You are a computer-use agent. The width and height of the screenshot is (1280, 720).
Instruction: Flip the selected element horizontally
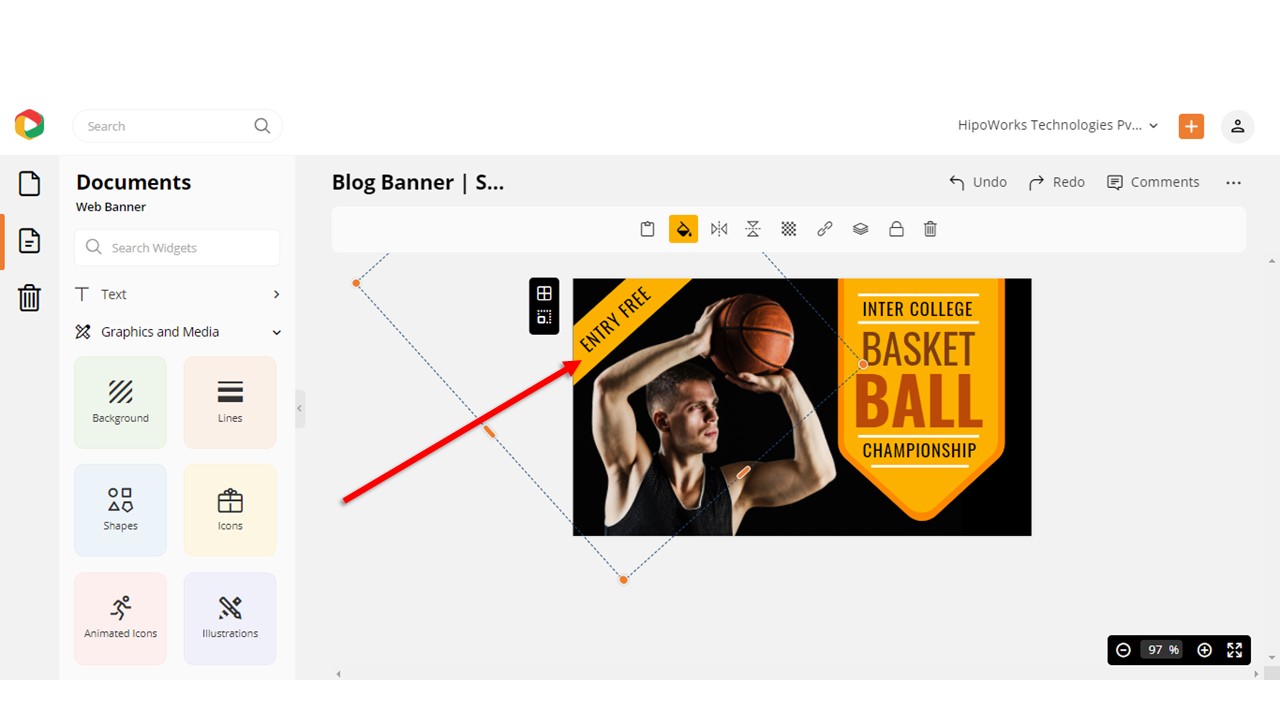pyautogui.click(x=719, y=229)
